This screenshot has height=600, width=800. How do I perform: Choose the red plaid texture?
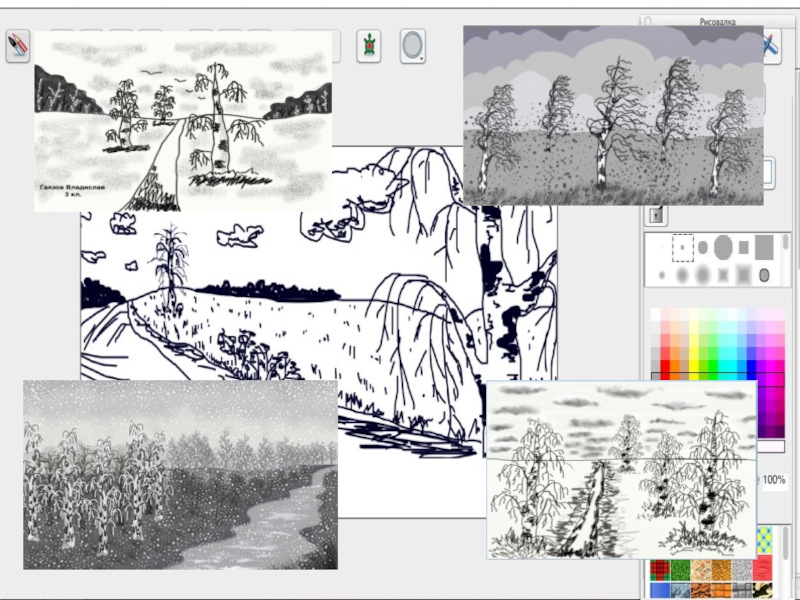(660, 570)
